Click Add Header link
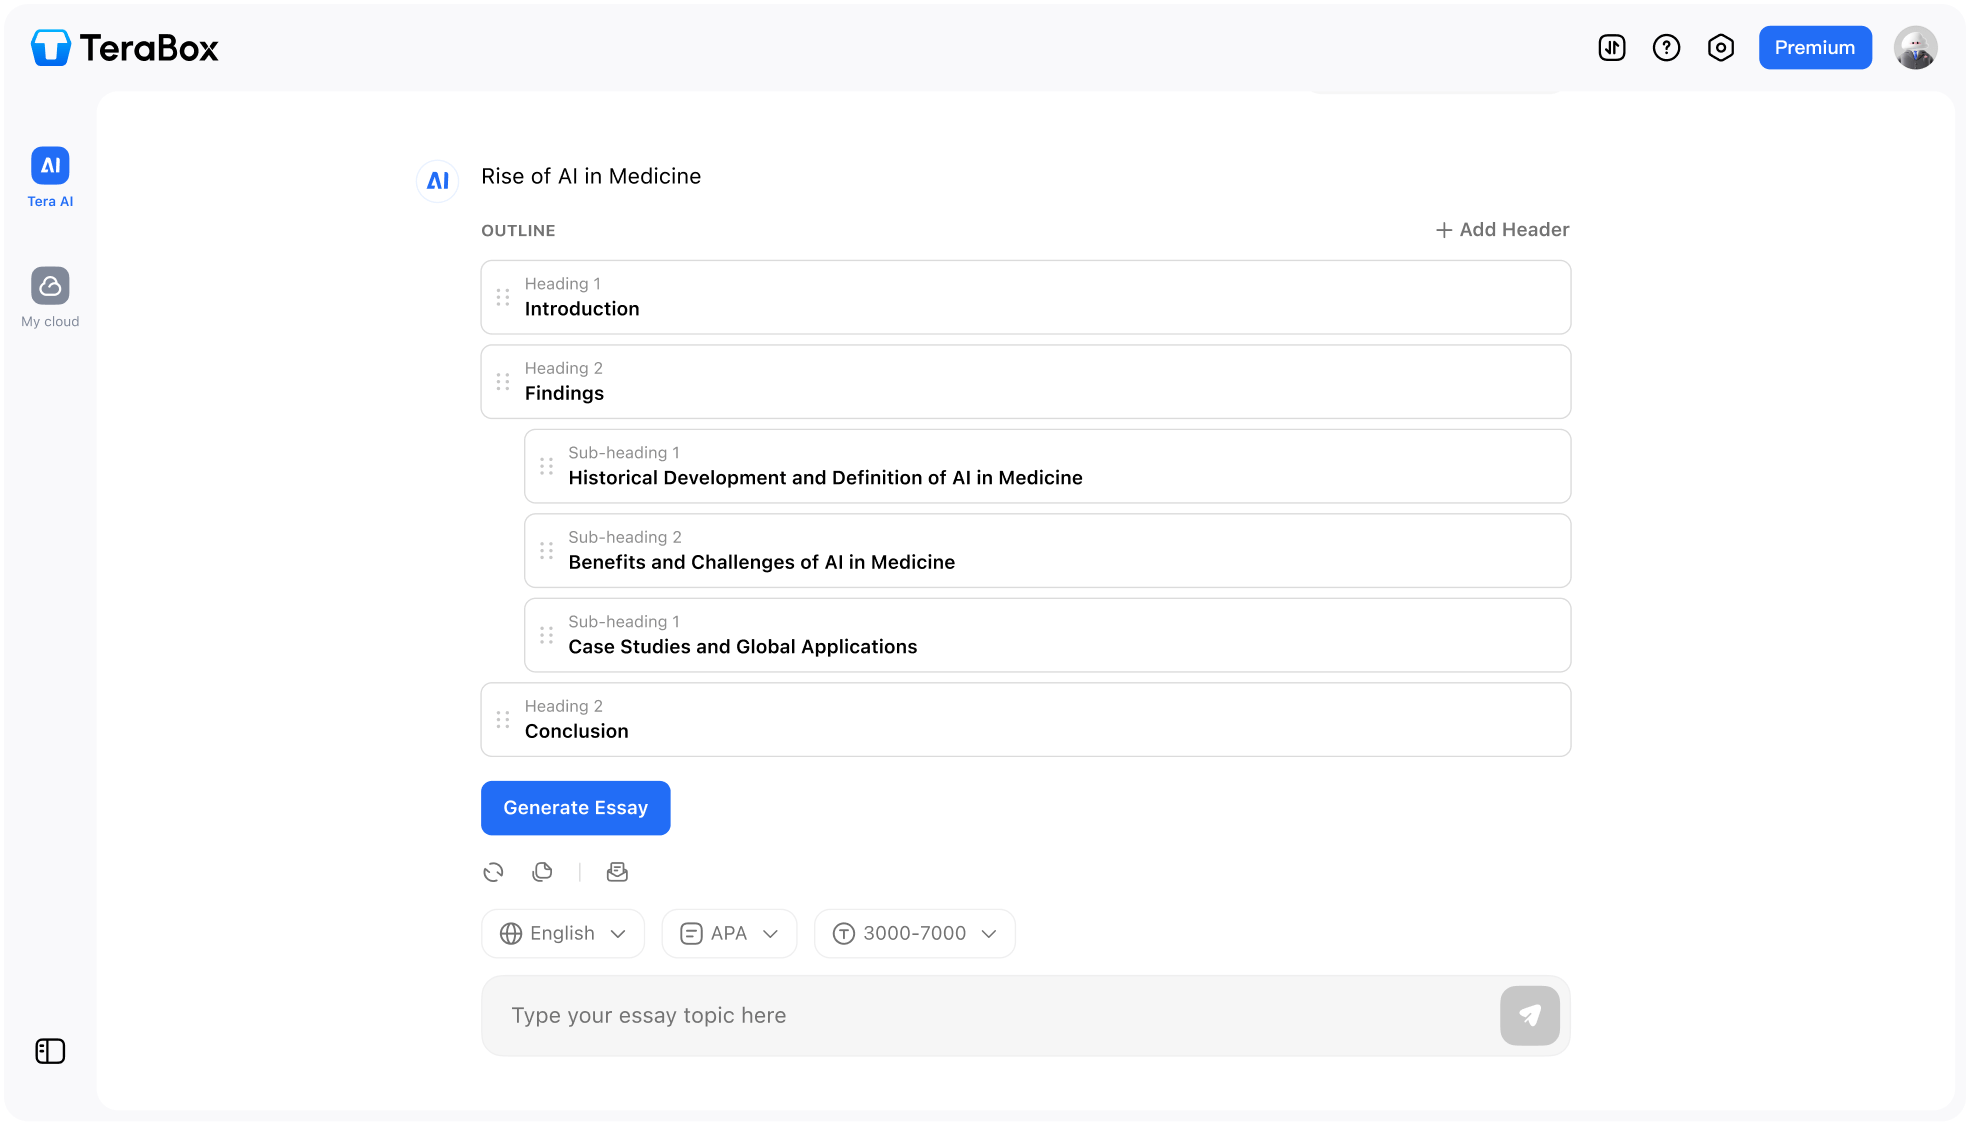The height and width of the screenshot is (1126, 1970). click(x=1502, y=230)
